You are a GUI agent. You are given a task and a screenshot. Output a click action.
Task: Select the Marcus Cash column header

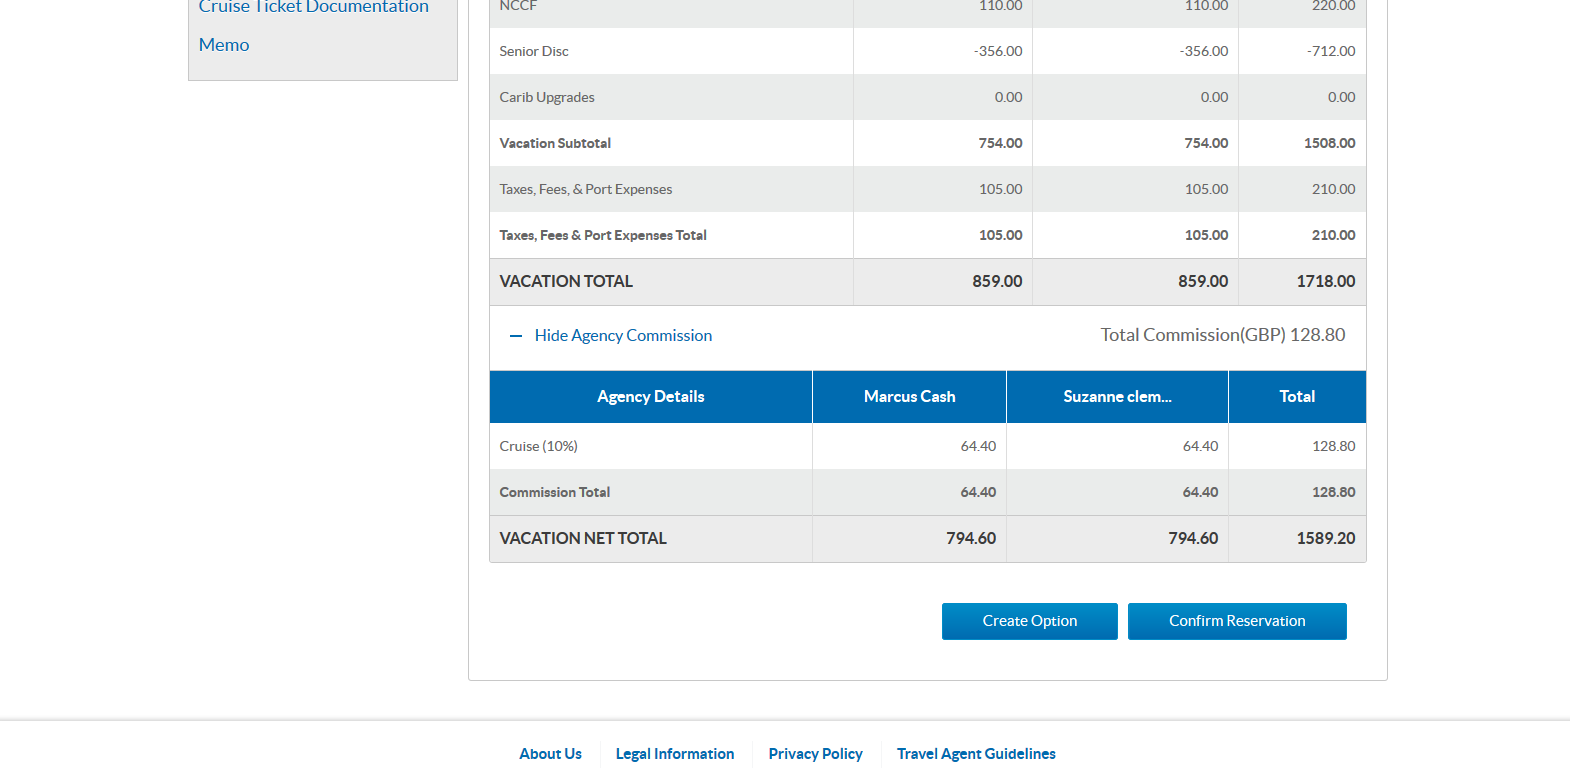click(x=909, y=397)
